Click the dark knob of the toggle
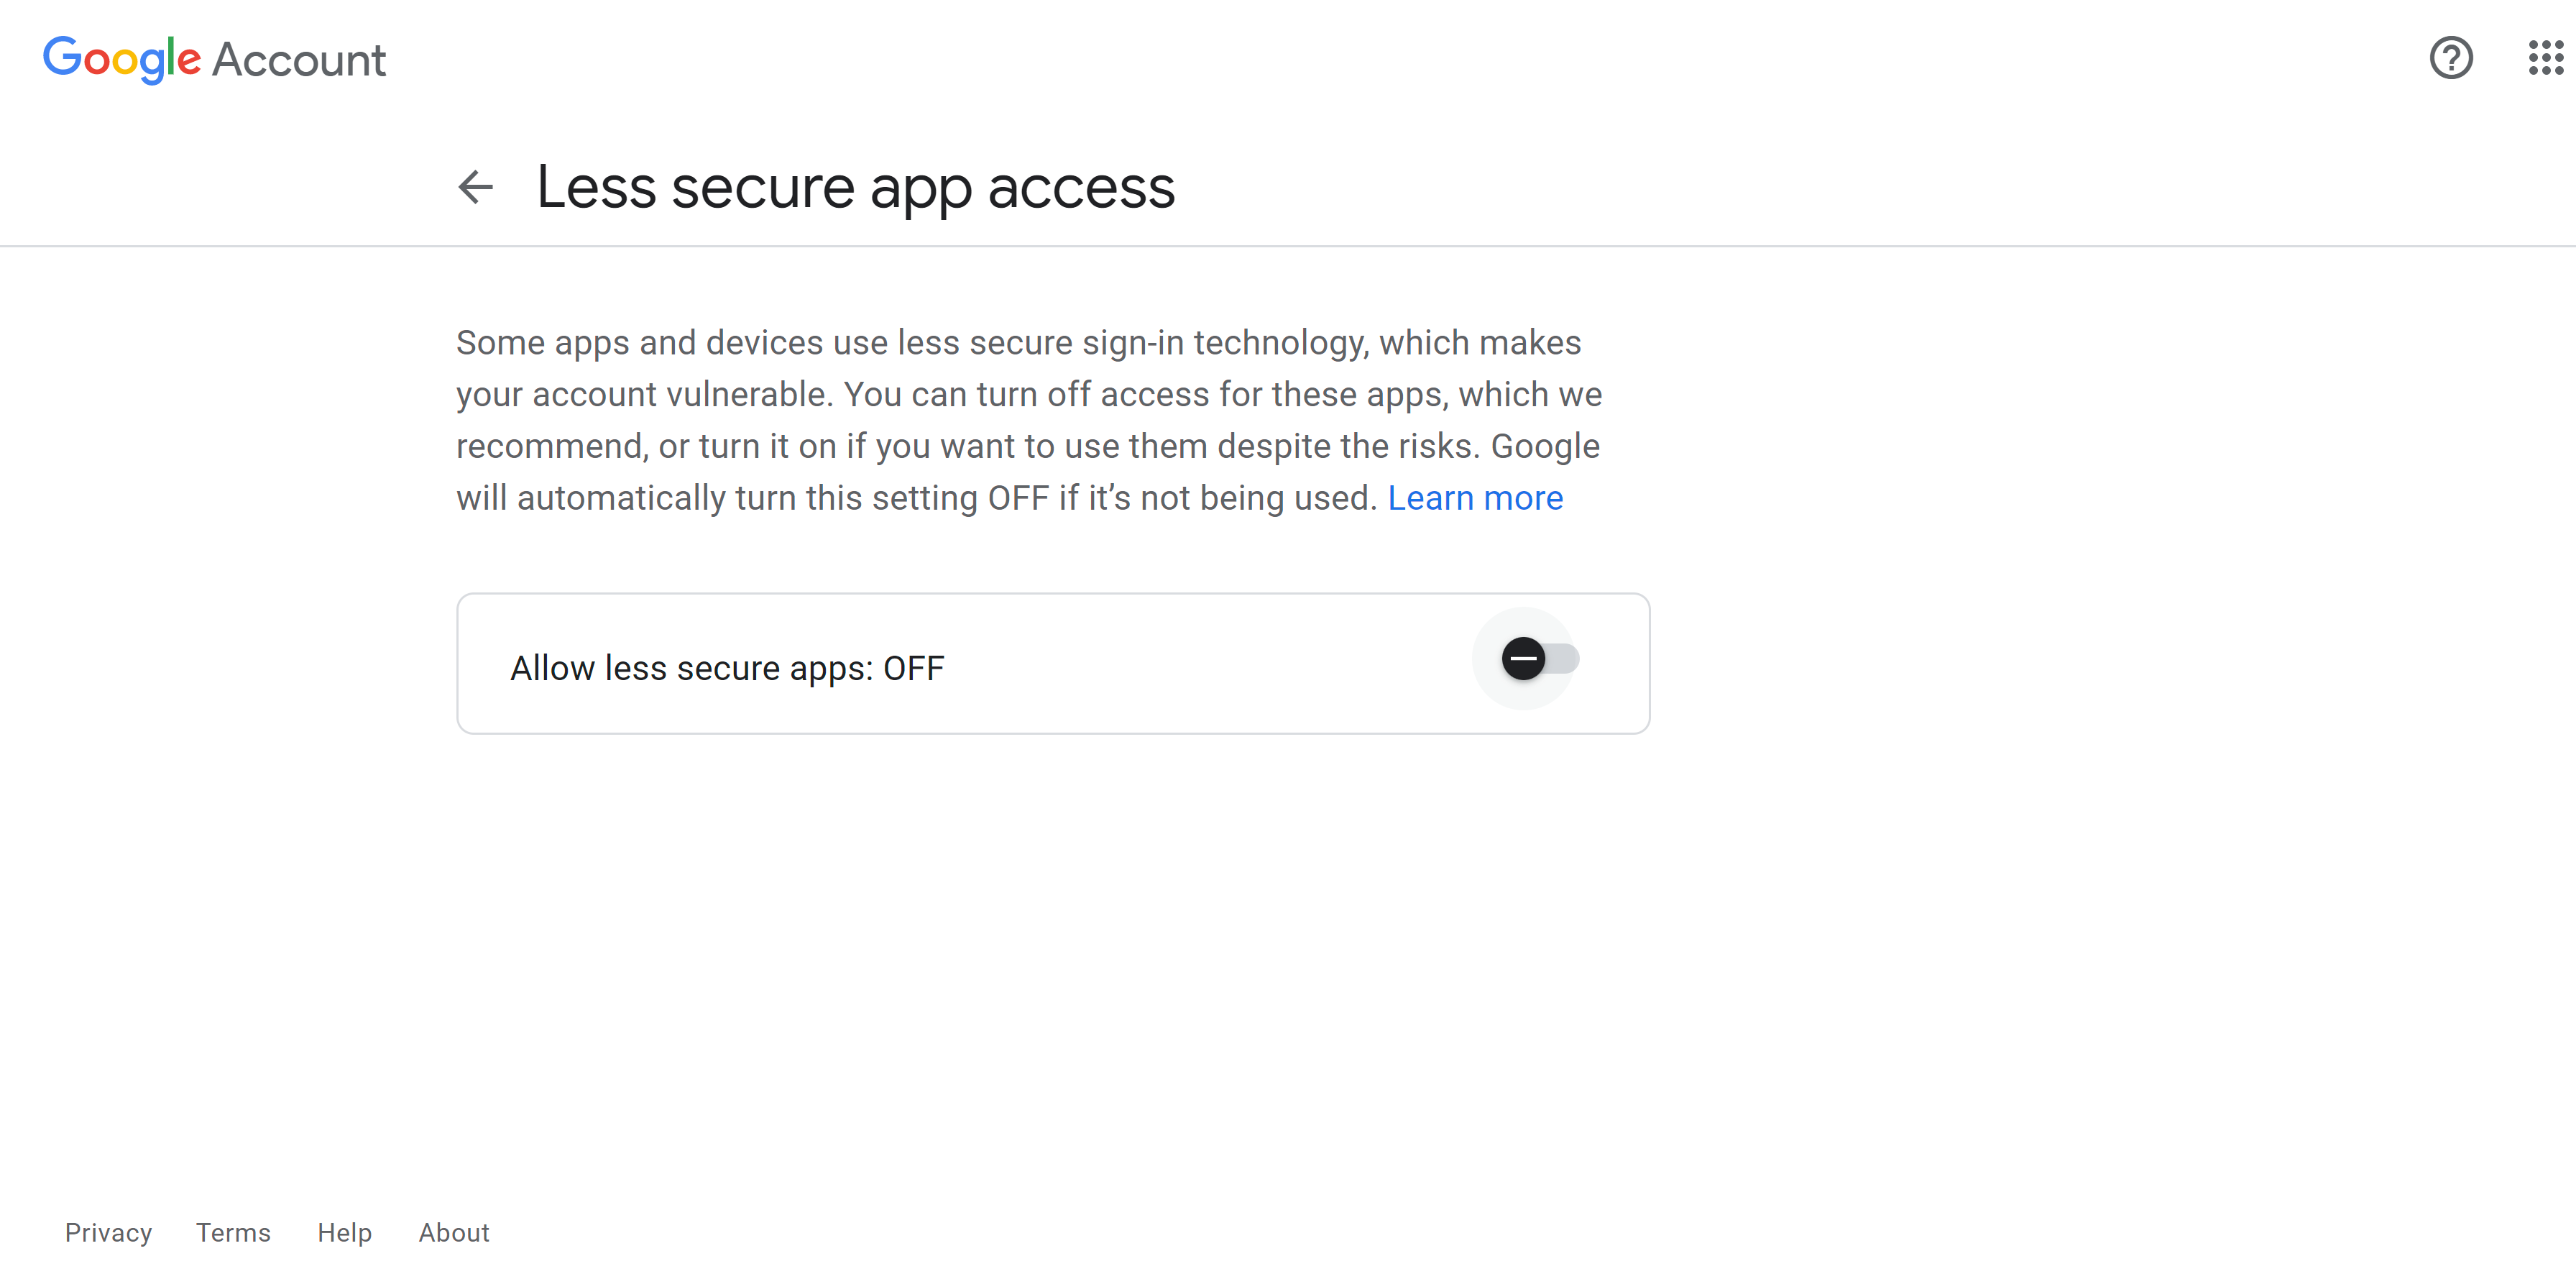 (x=1523, y=659)
